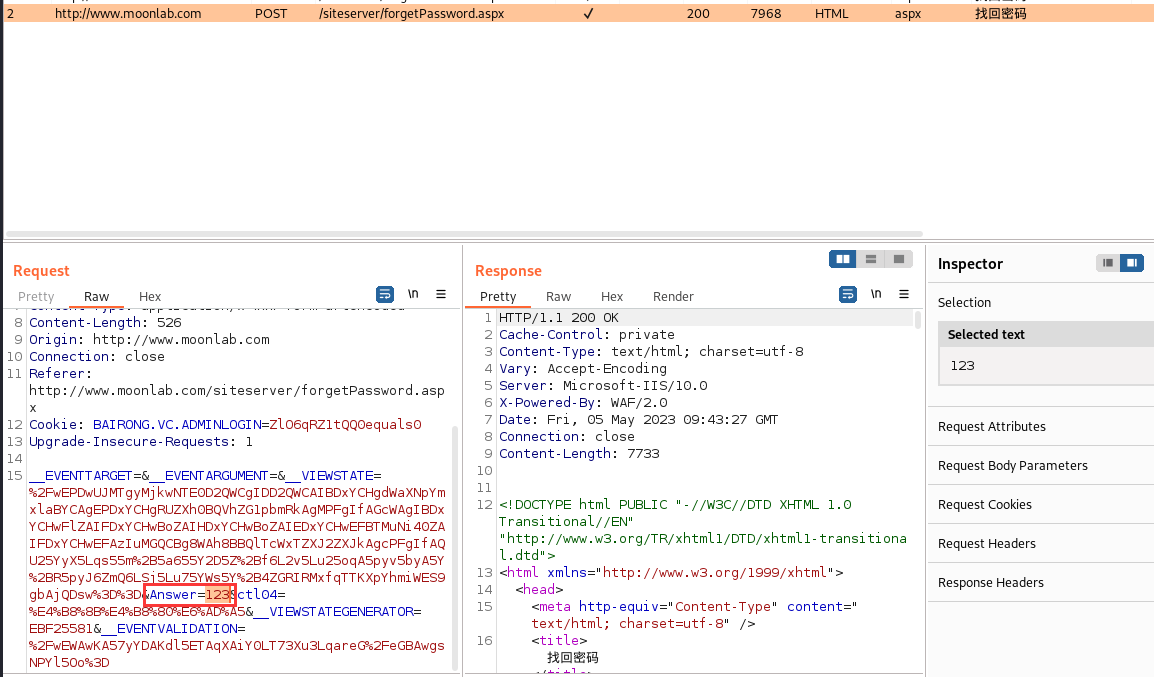This screenshot has width=1154, height=677.
Task: Click POST method cell in history
Action: [271, 13]
